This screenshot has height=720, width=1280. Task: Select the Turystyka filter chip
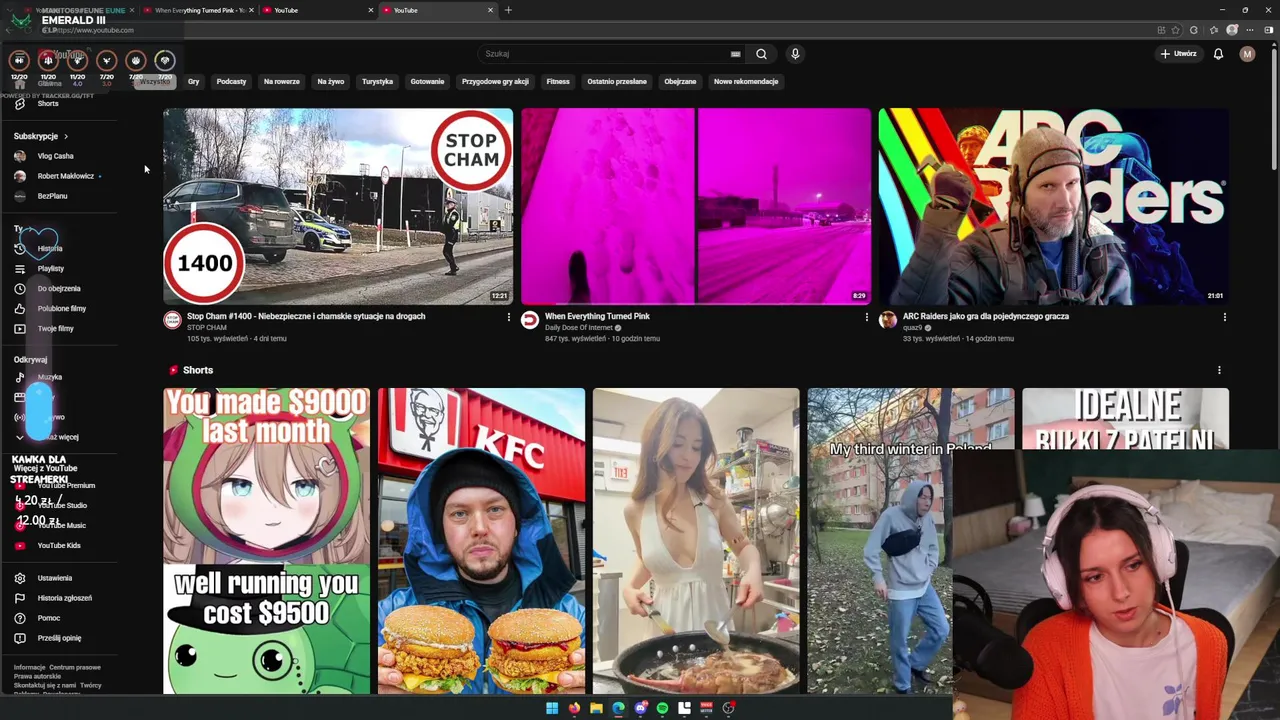click(378, 82)
